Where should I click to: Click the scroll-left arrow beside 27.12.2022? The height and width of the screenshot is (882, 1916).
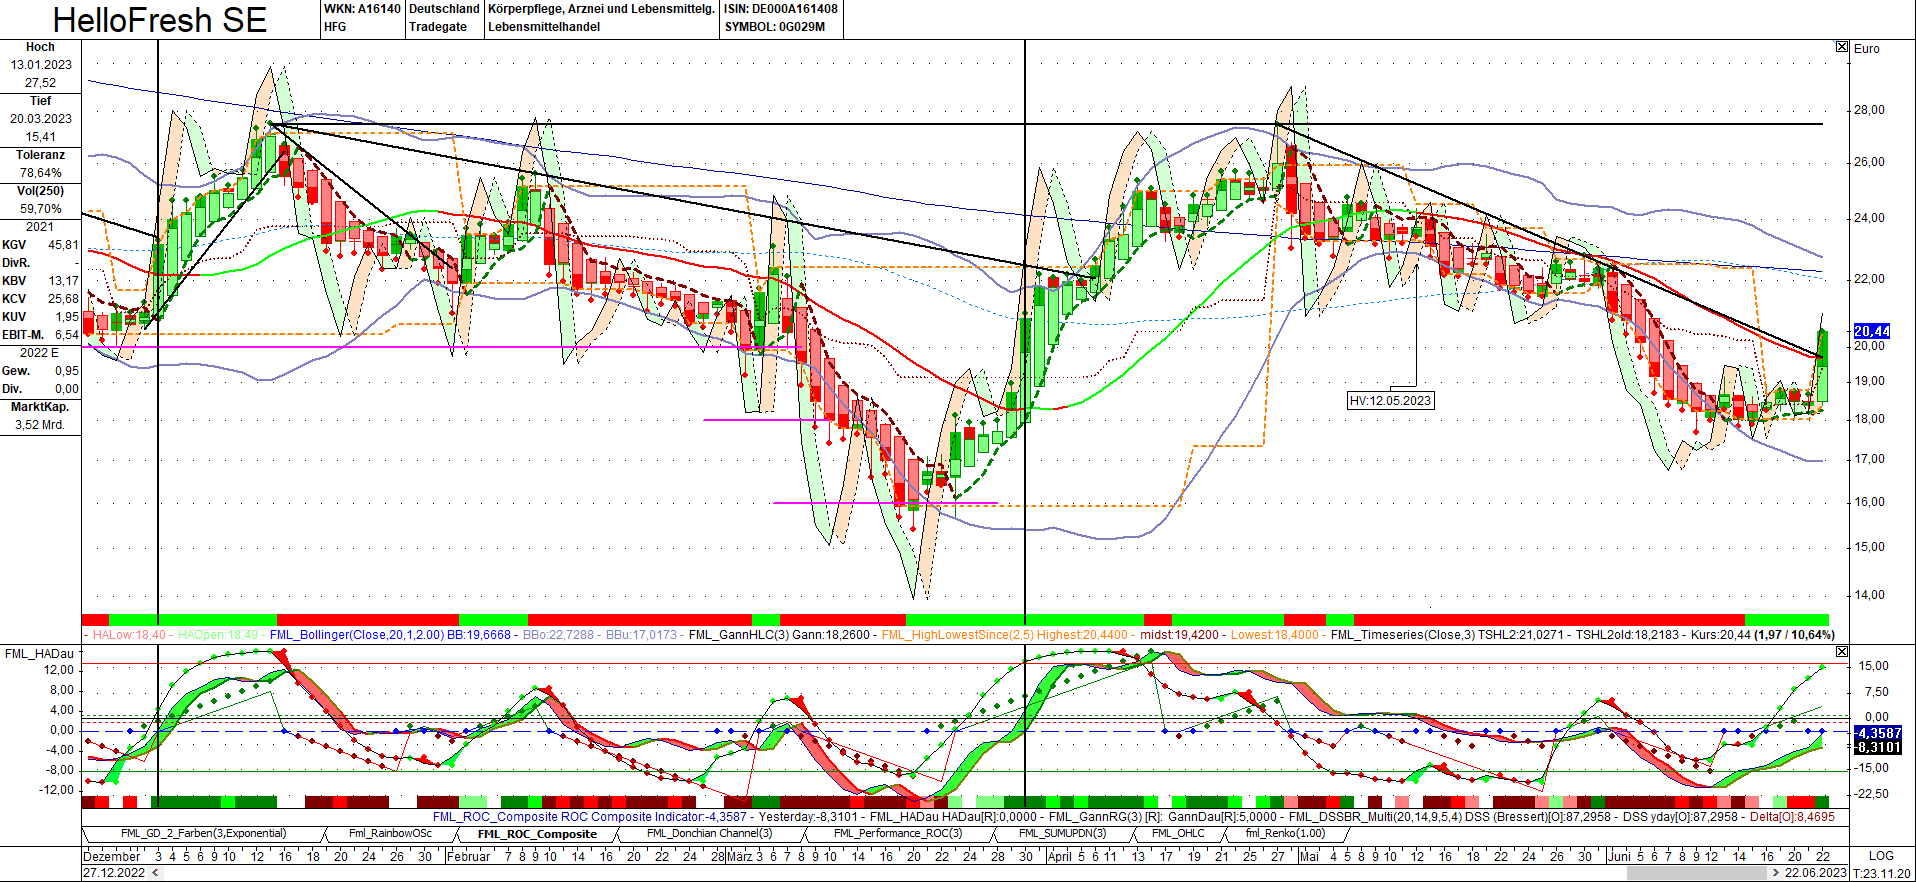154,873
